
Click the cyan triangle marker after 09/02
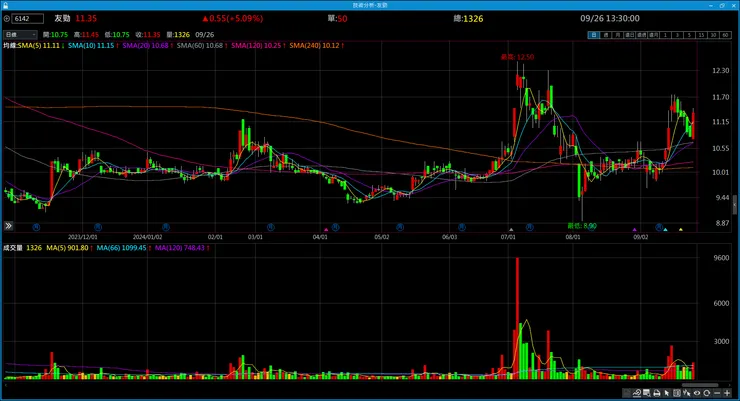665,230
